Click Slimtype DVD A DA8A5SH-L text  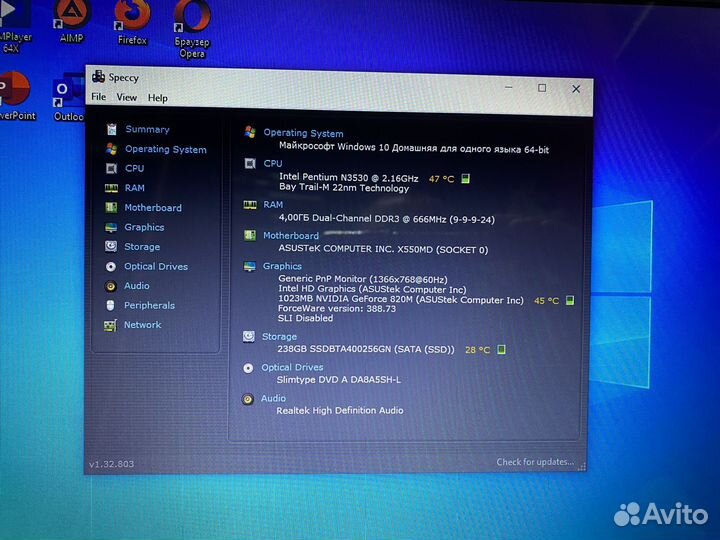click(338, 379)
